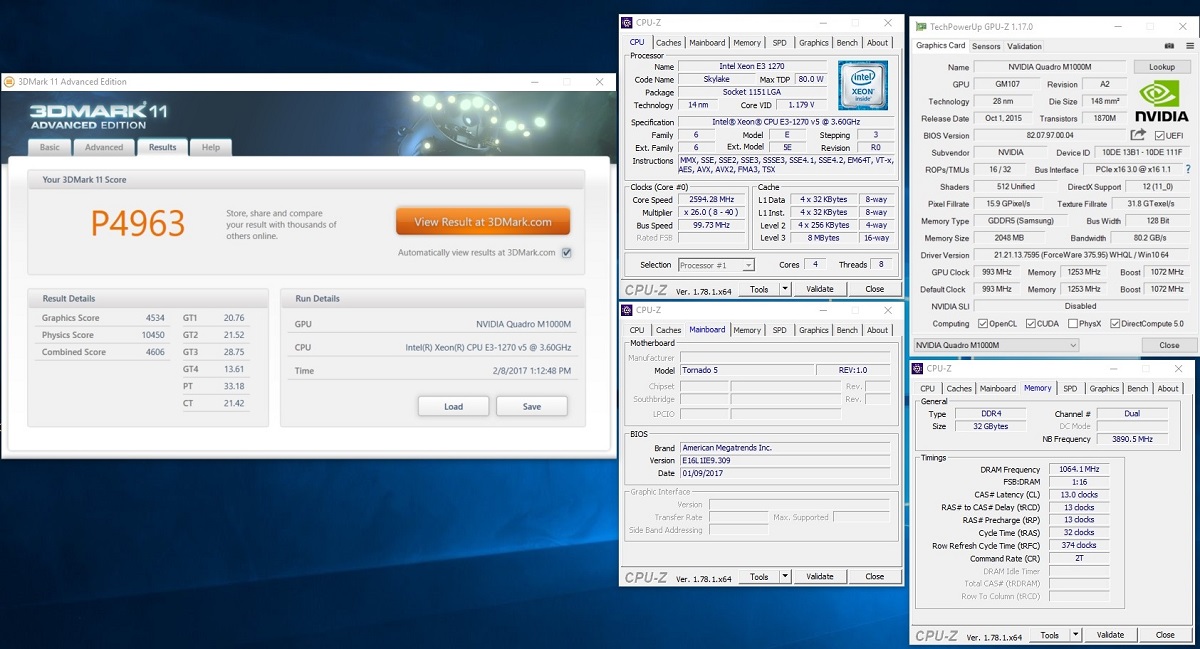Click the Intel Xeon inside logo
This screenshot has height=649, width=1200.
click(862, 85)
